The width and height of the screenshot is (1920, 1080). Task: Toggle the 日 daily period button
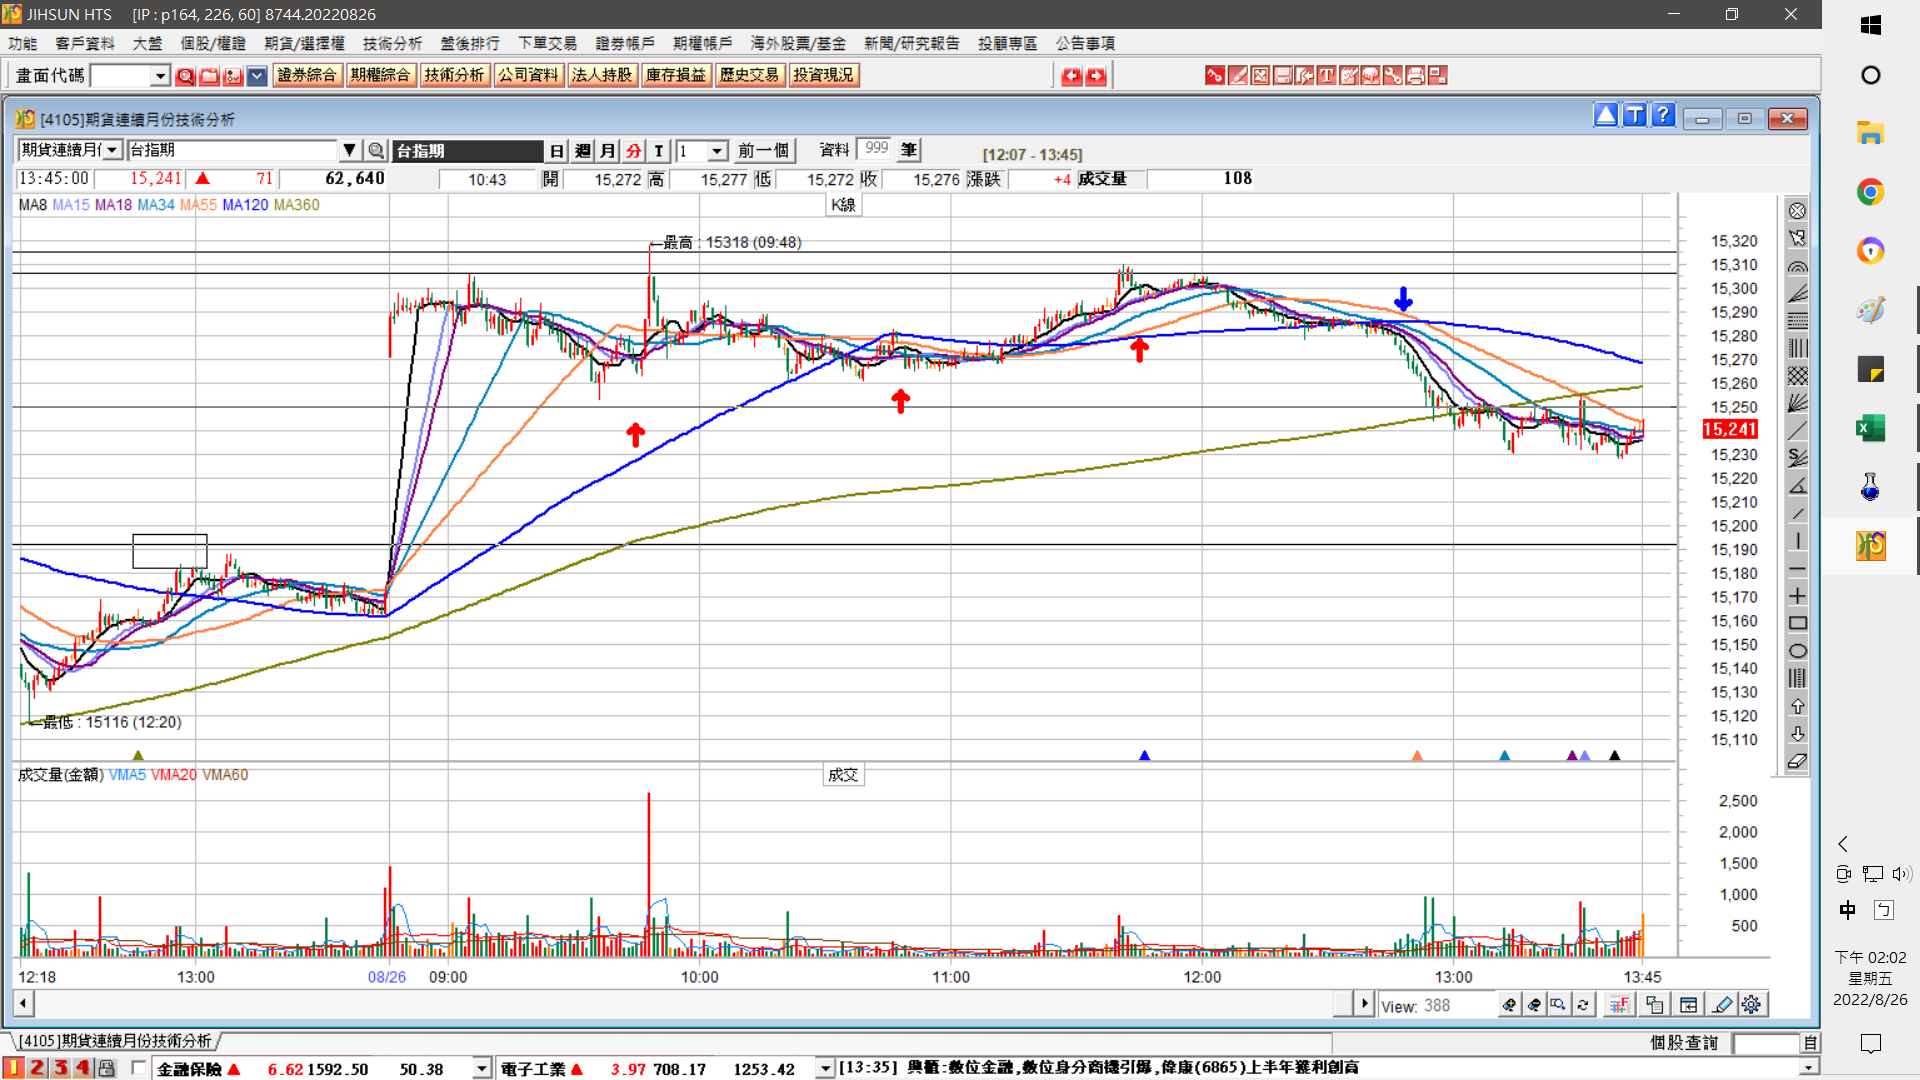[557, 151]
